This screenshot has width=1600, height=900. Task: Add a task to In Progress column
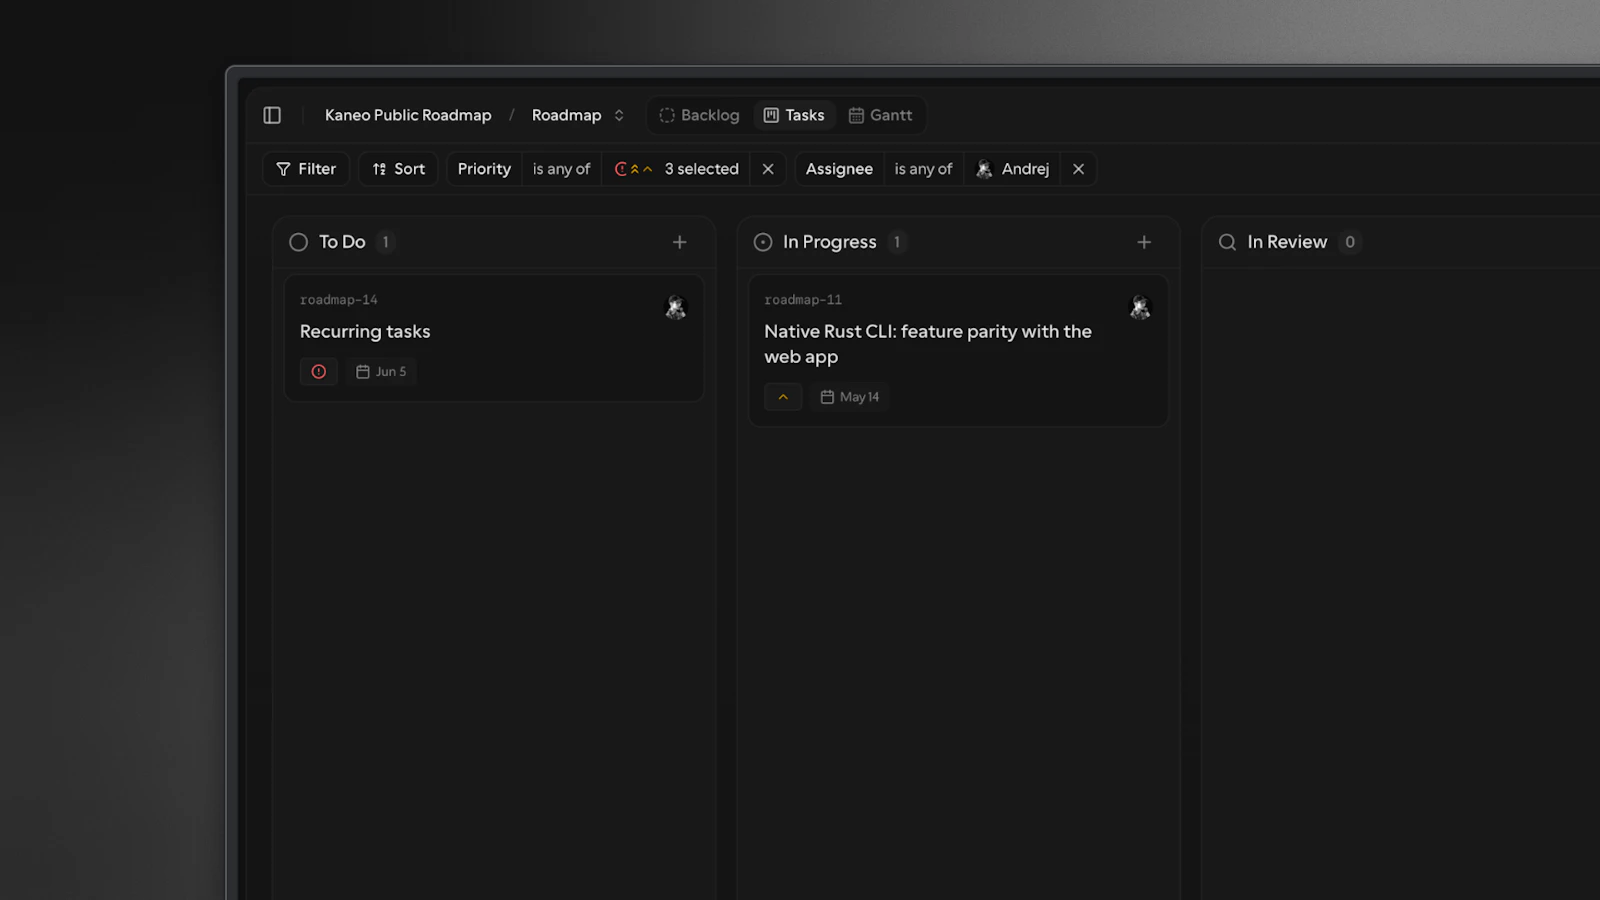pyautogui.click(x=1144, y=242)
